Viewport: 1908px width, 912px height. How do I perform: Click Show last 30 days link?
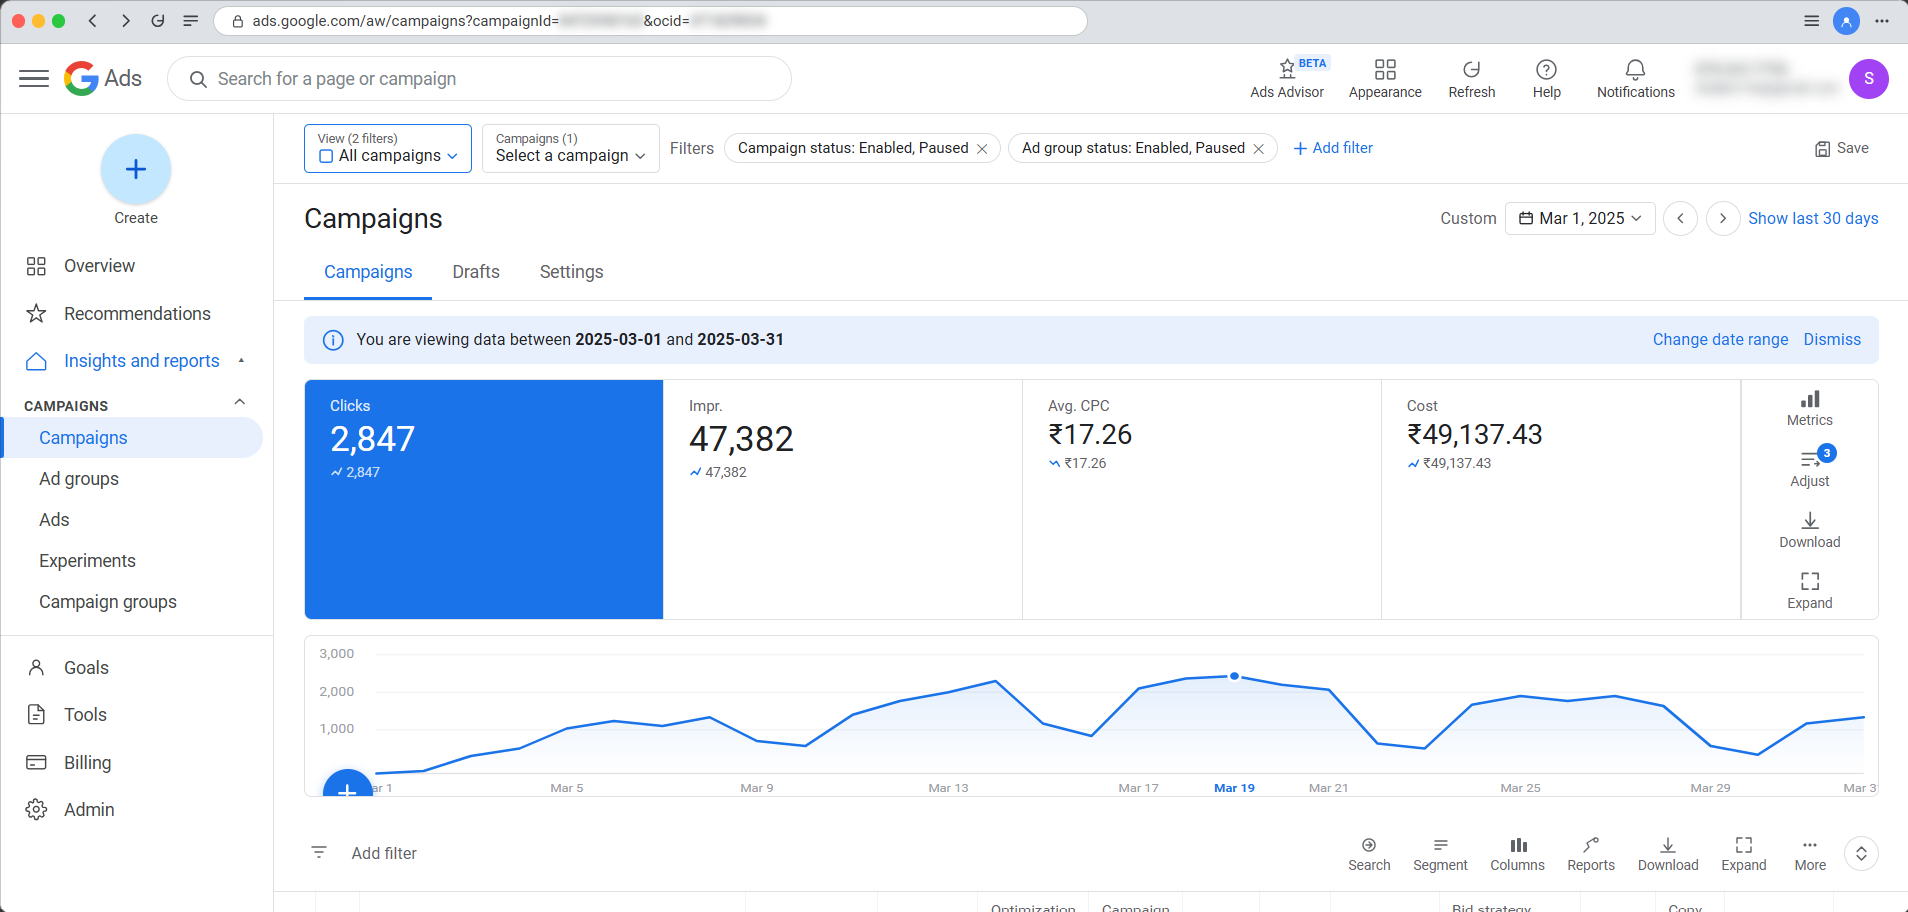pyautogui.click(x=1813, y=218)
